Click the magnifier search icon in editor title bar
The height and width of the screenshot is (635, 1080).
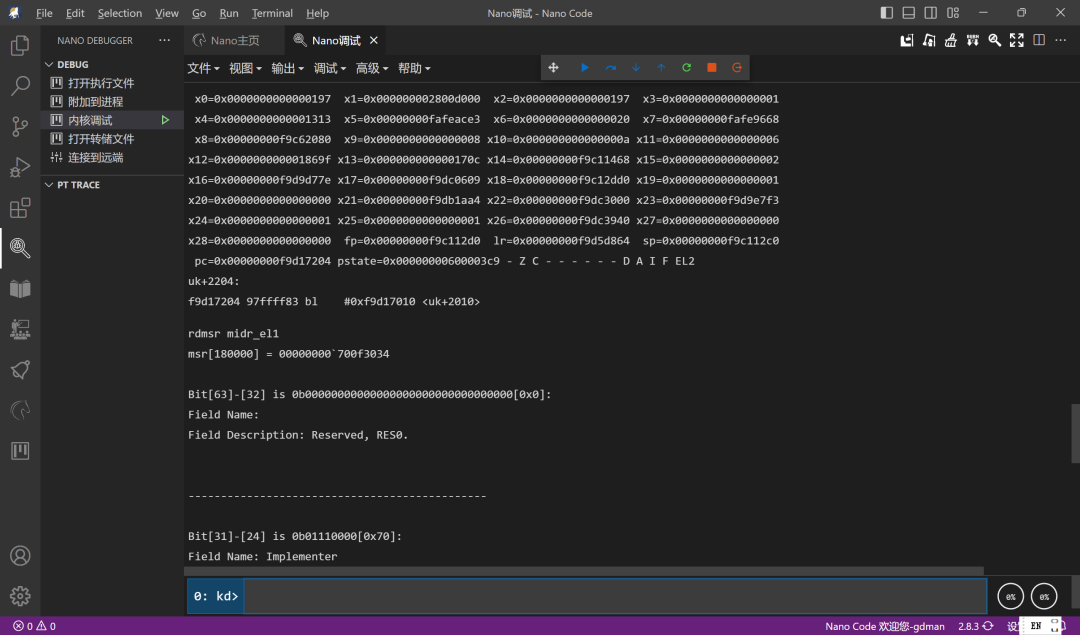(x=995, y=41)
